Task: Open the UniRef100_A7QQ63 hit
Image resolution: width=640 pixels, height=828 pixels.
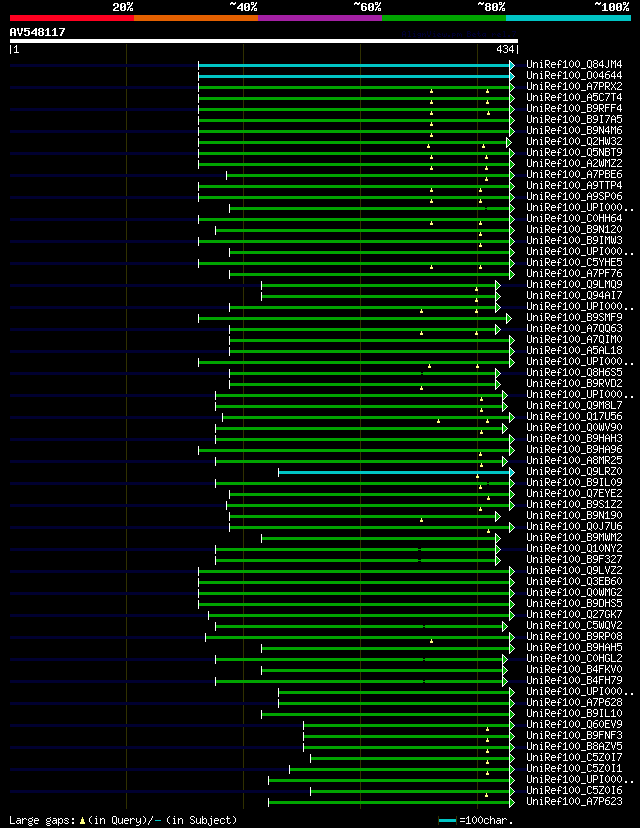Action: [x=574, y=328]
